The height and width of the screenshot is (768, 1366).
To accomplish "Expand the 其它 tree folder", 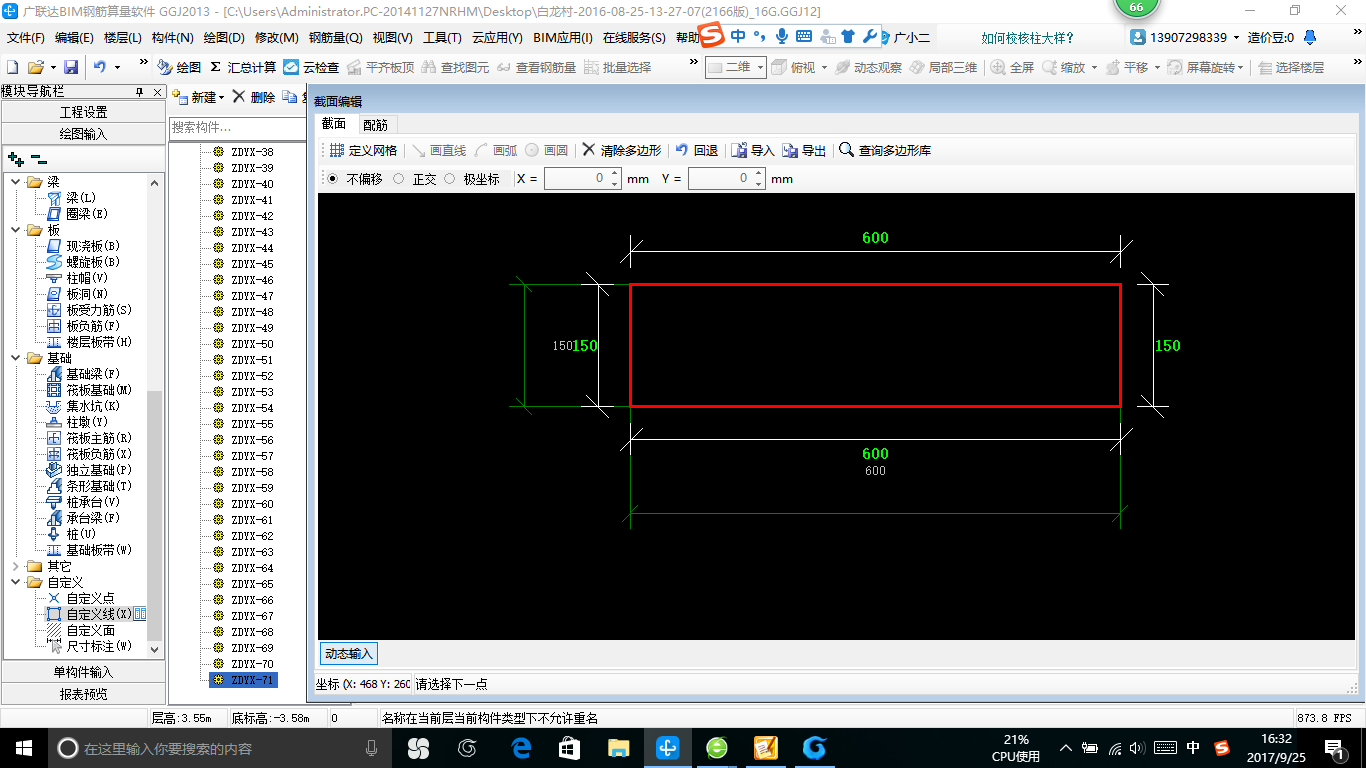I will coord(16,566).
